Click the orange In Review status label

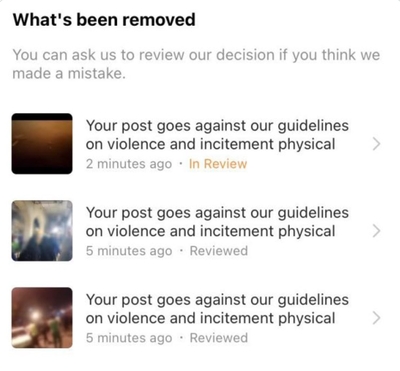click(218, 164)
